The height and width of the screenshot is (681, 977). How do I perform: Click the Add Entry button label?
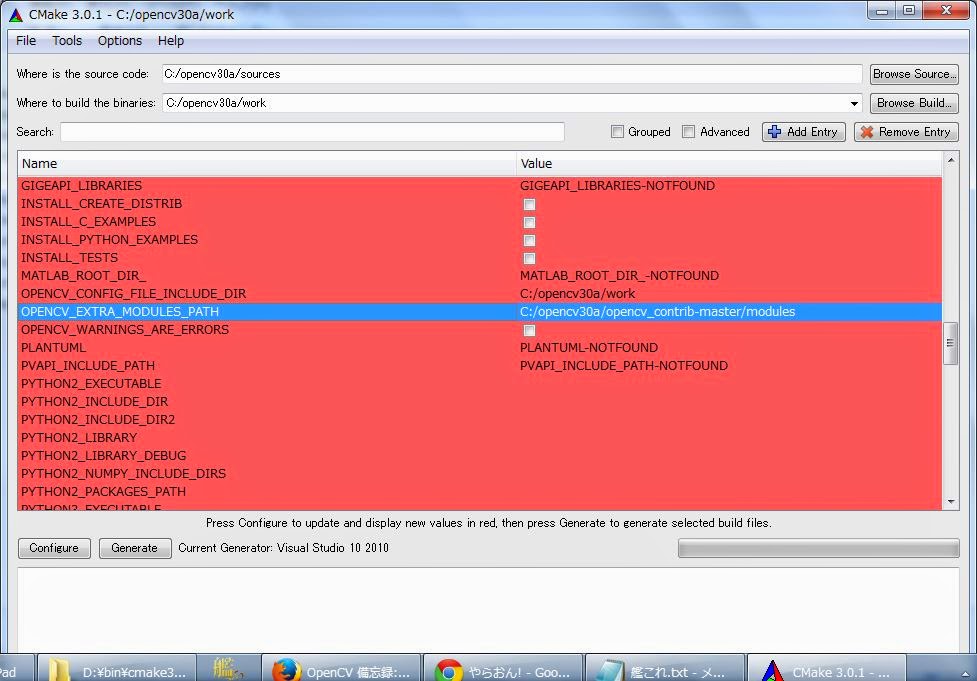click(812, 131)
